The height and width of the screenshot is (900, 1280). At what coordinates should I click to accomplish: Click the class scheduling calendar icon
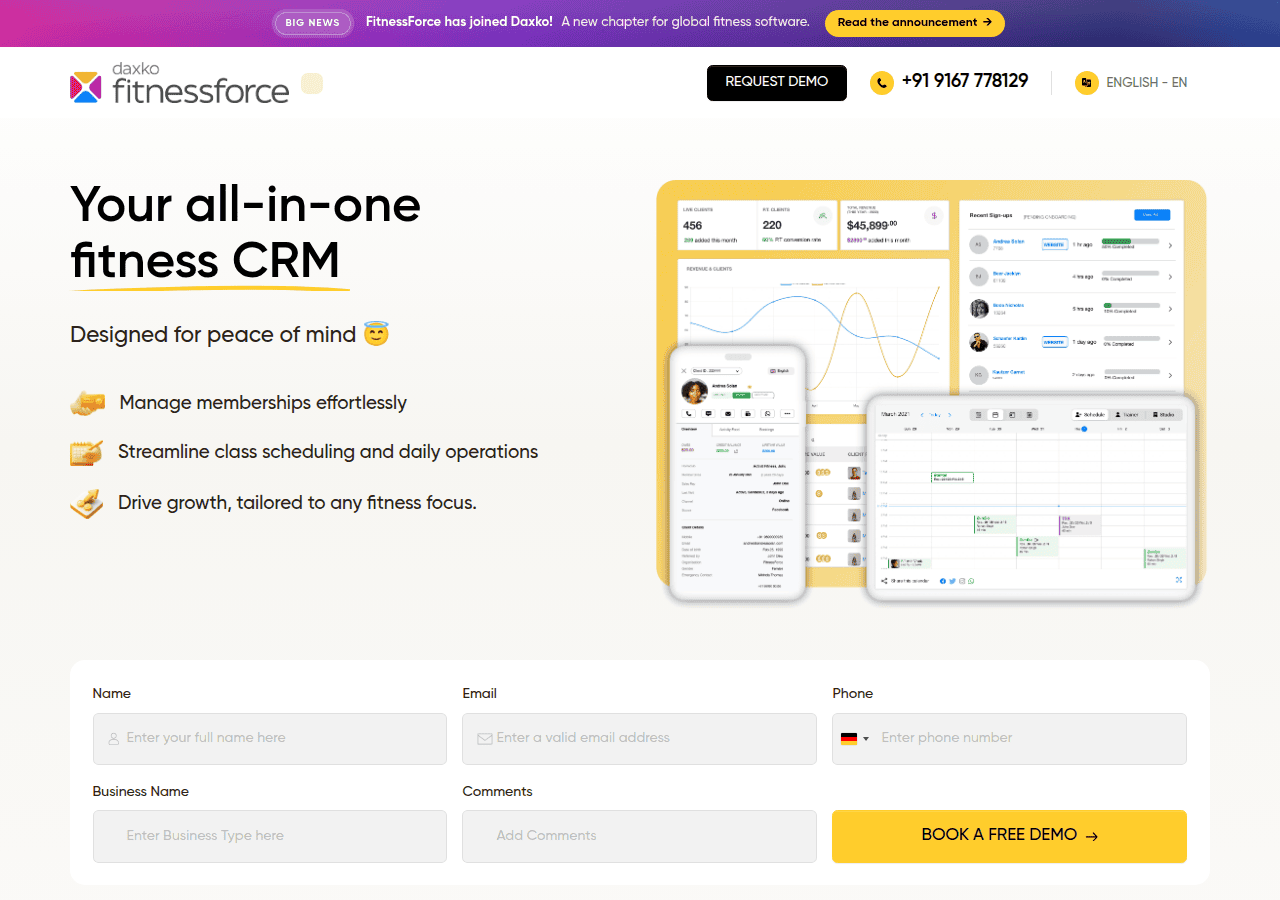click(87, 452)
